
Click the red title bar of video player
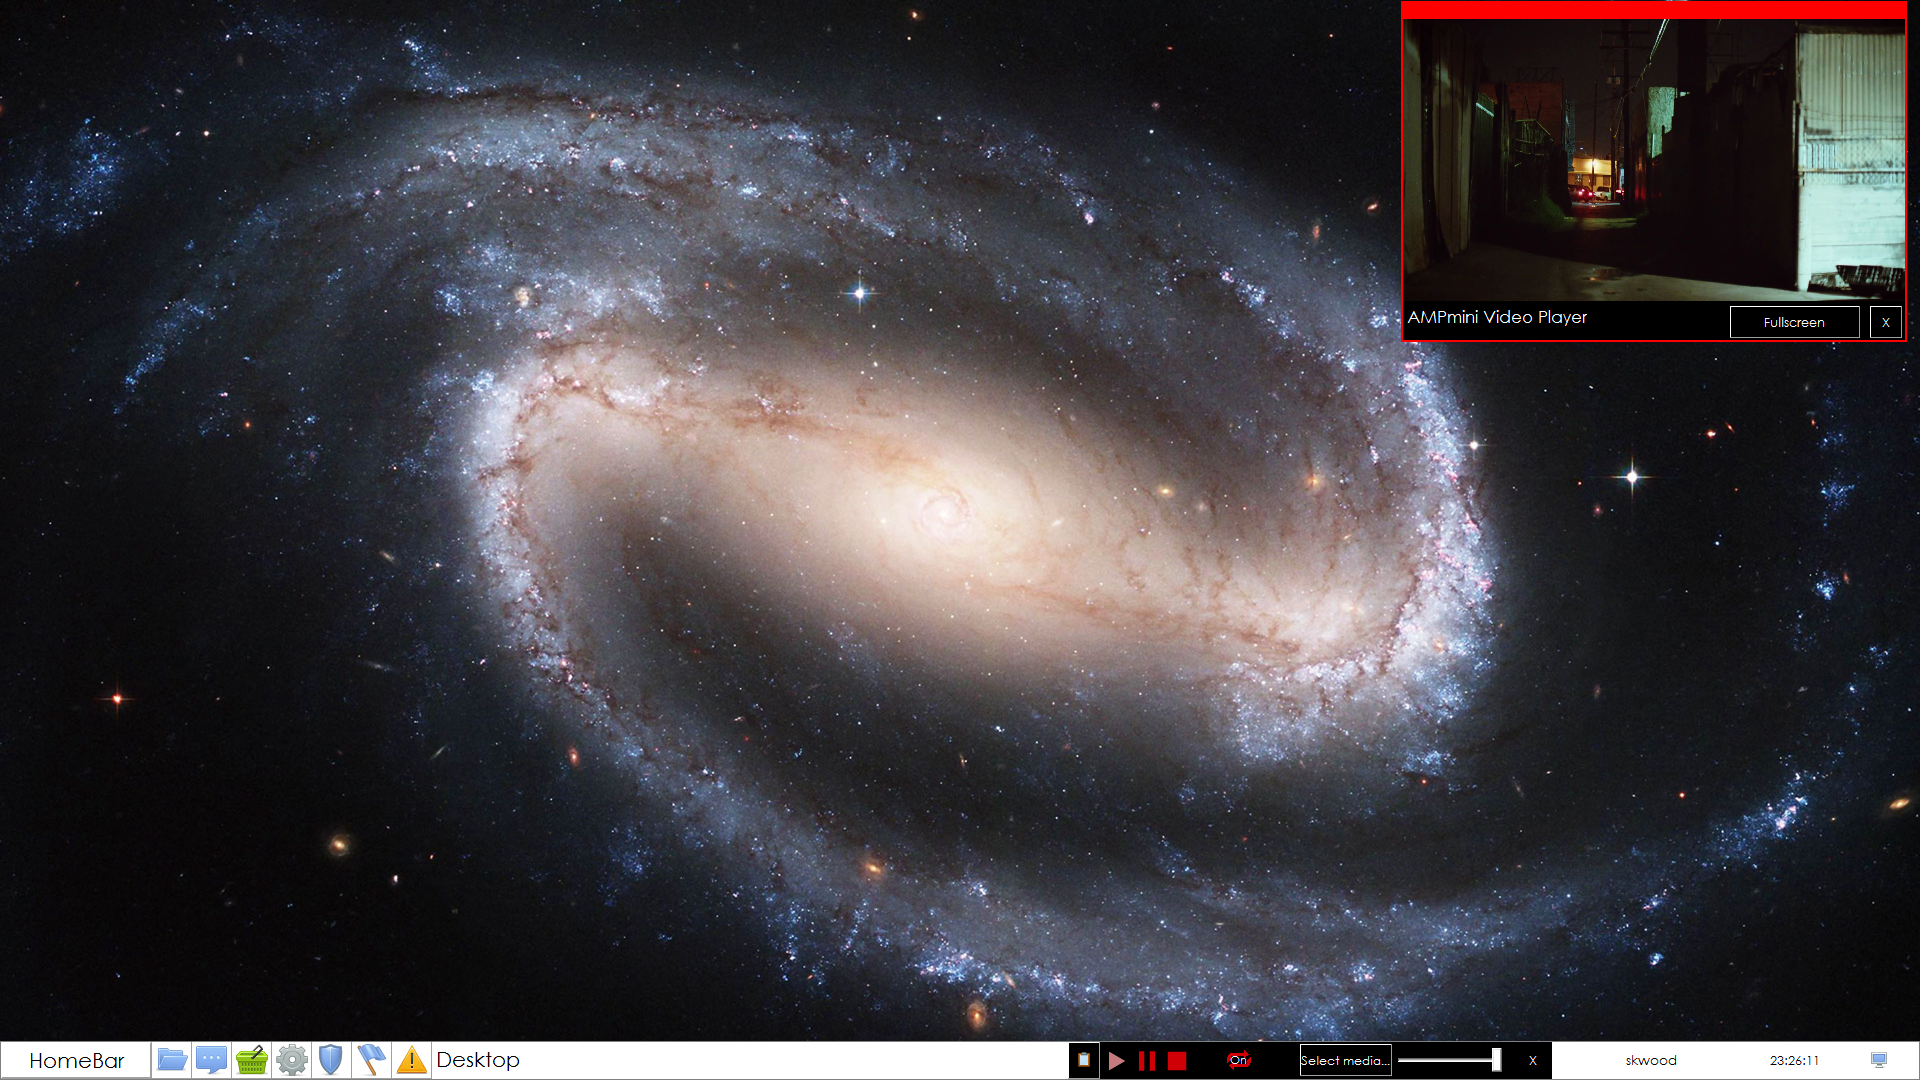(1654, 10)
